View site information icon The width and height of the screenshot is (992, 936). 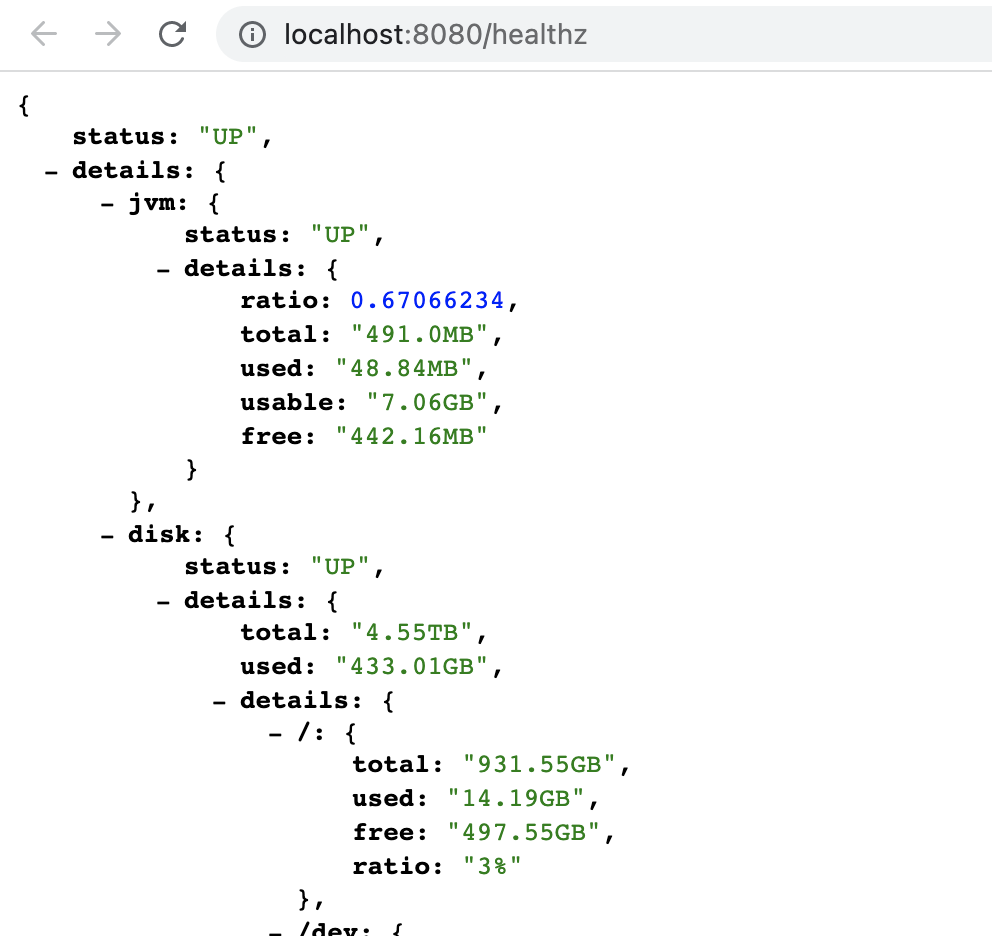click(252, 35)
